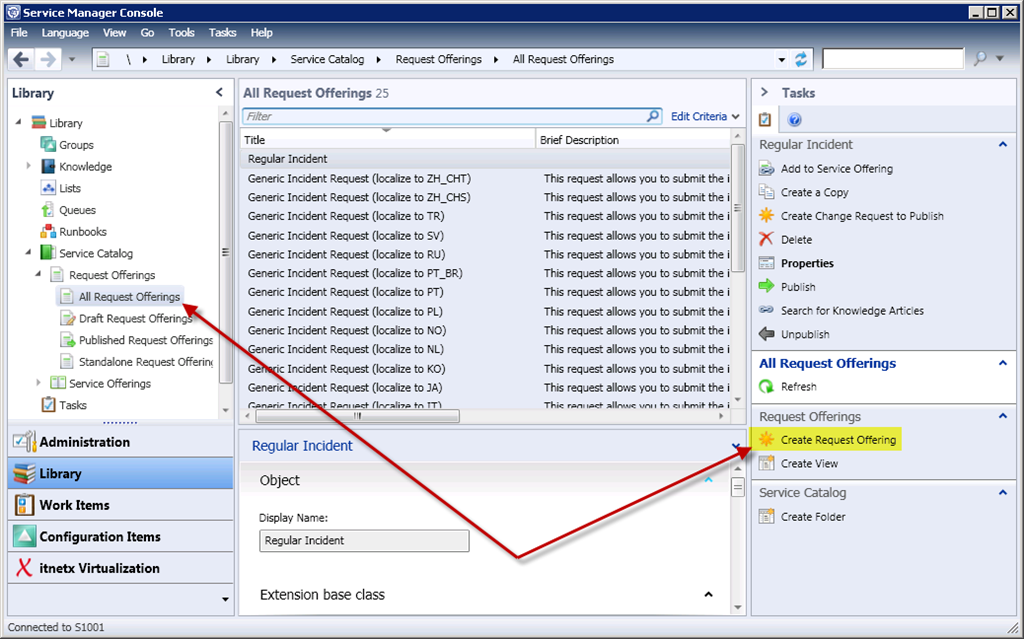Click the navigation Back arrow button
Screen dimensions: 1024x639
click(22, 59)
